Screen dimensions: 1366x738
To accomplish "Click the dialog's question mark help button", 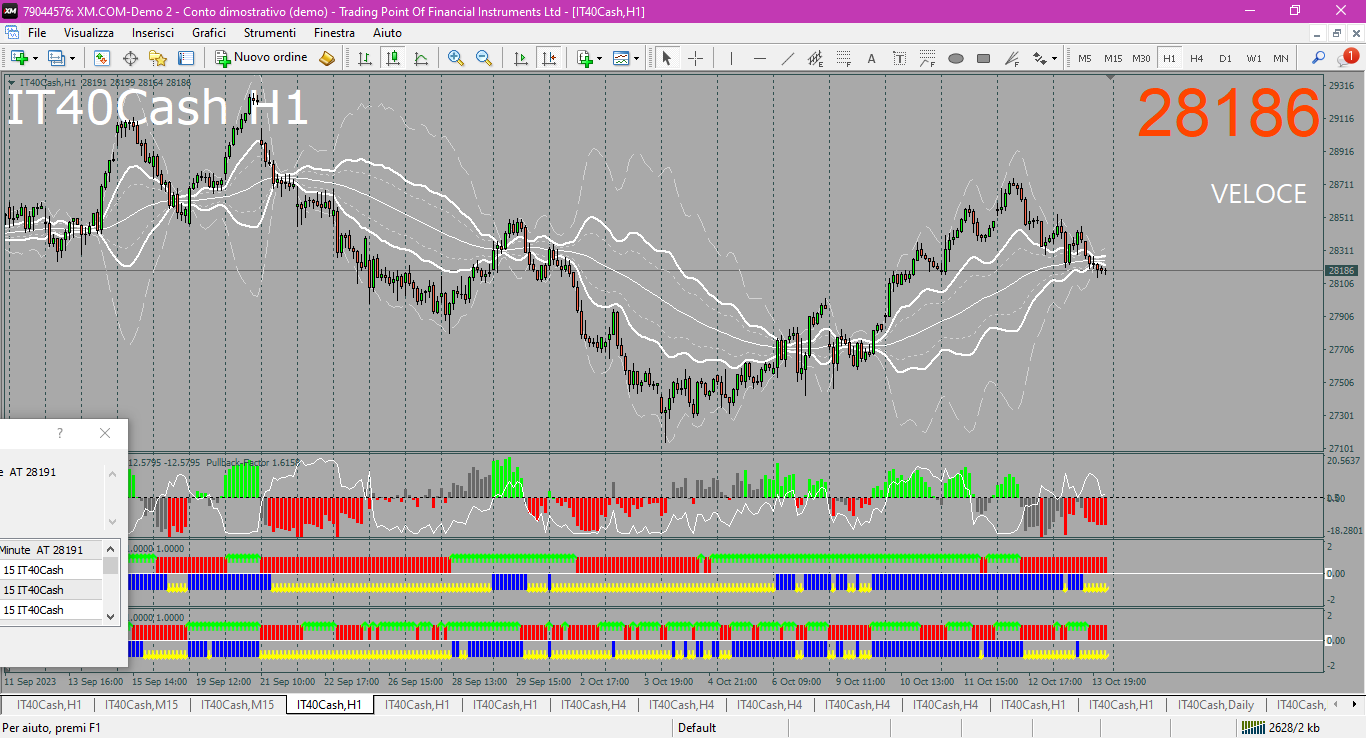I will 60,433.
